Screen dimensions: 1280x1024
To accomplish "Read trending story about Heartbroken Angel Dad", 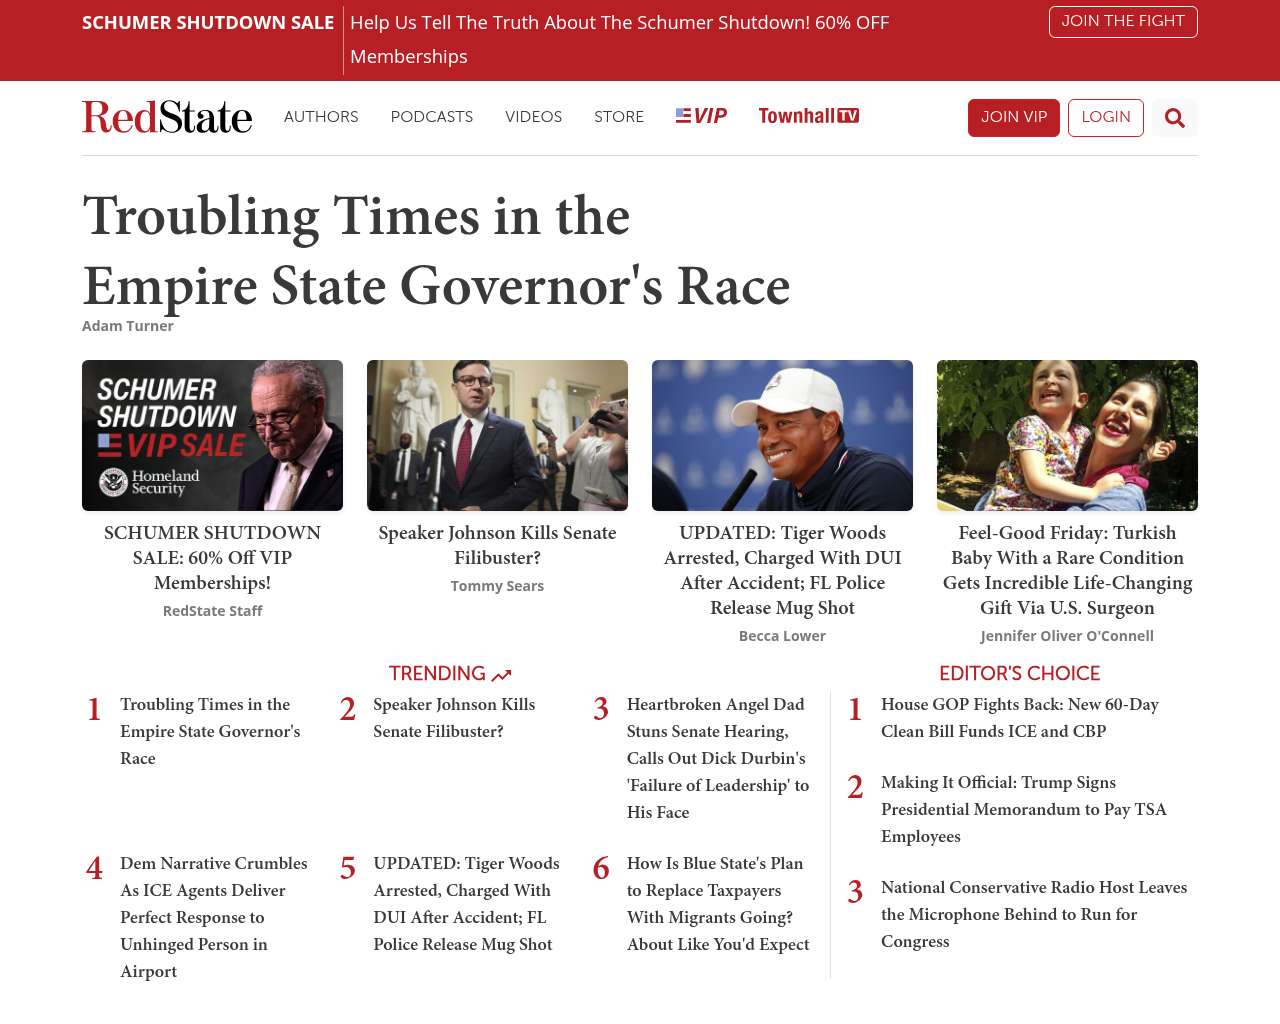I will tap(717, 758).
